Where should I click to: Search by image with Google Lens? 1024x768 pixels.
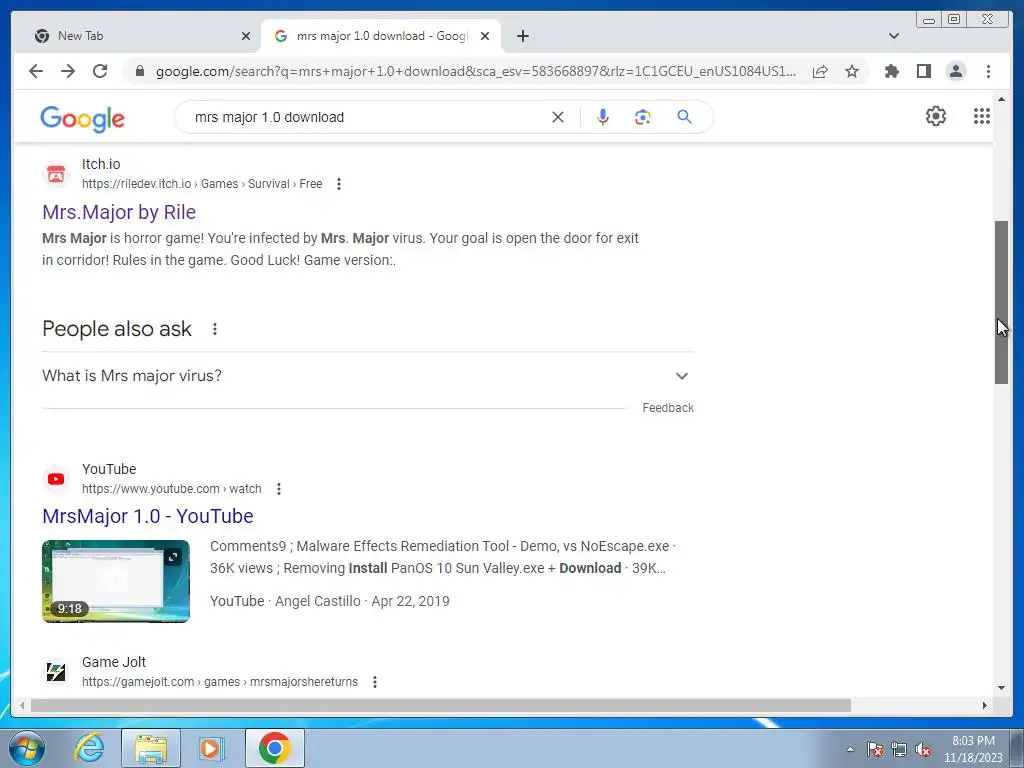tap(643, 117)
